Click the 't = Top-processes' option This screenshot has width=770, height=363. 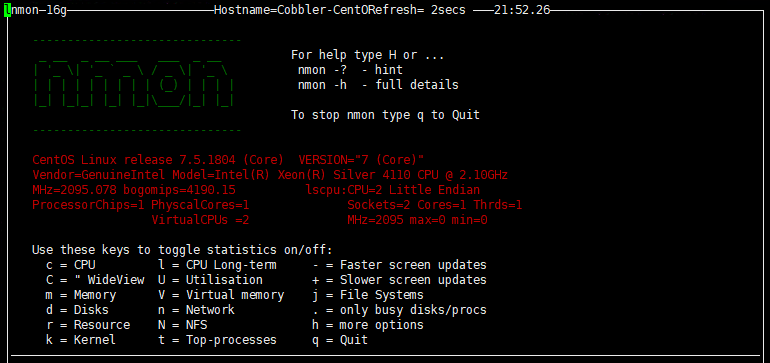[x=218, y=340]
